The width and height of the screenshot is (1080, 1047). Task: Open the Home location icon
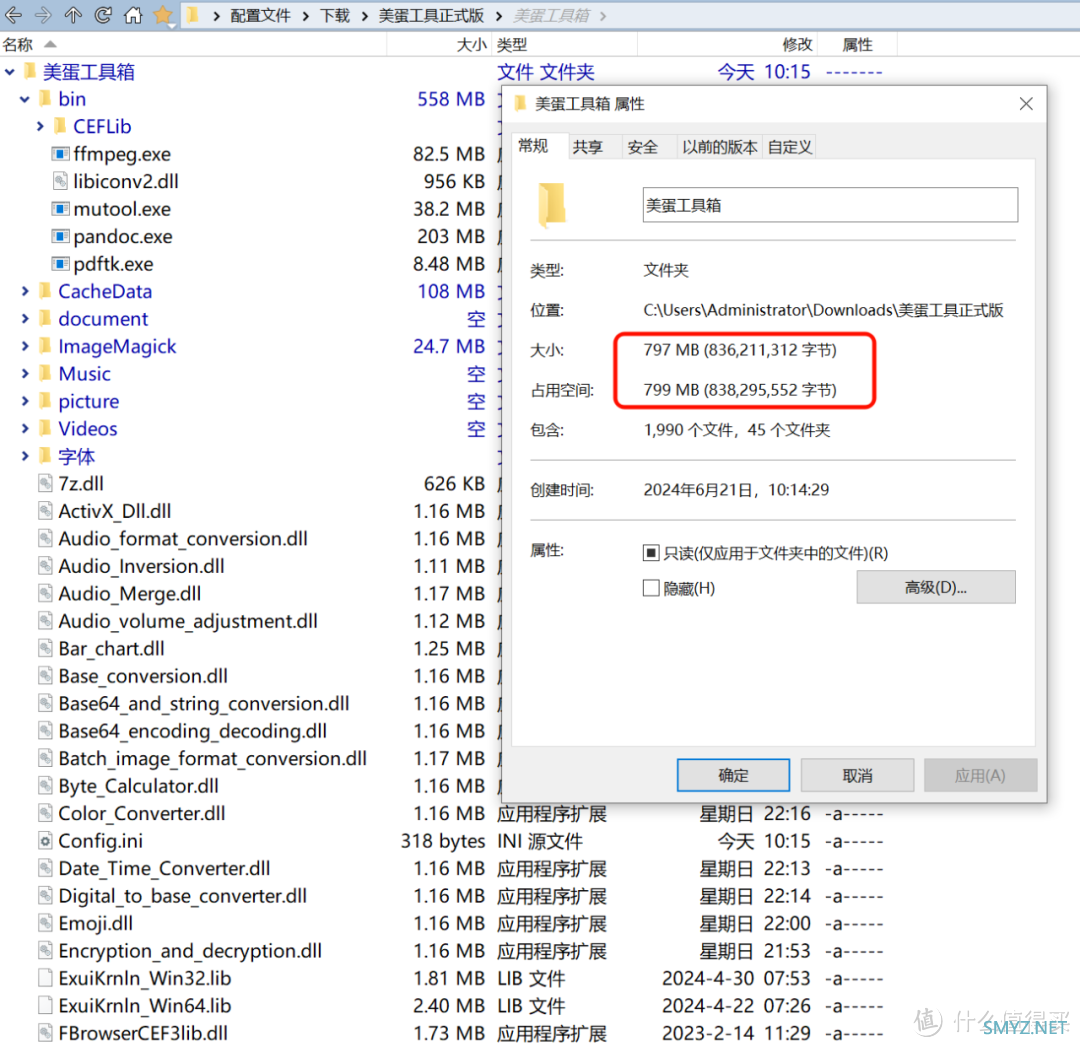[x=133, y=14]
